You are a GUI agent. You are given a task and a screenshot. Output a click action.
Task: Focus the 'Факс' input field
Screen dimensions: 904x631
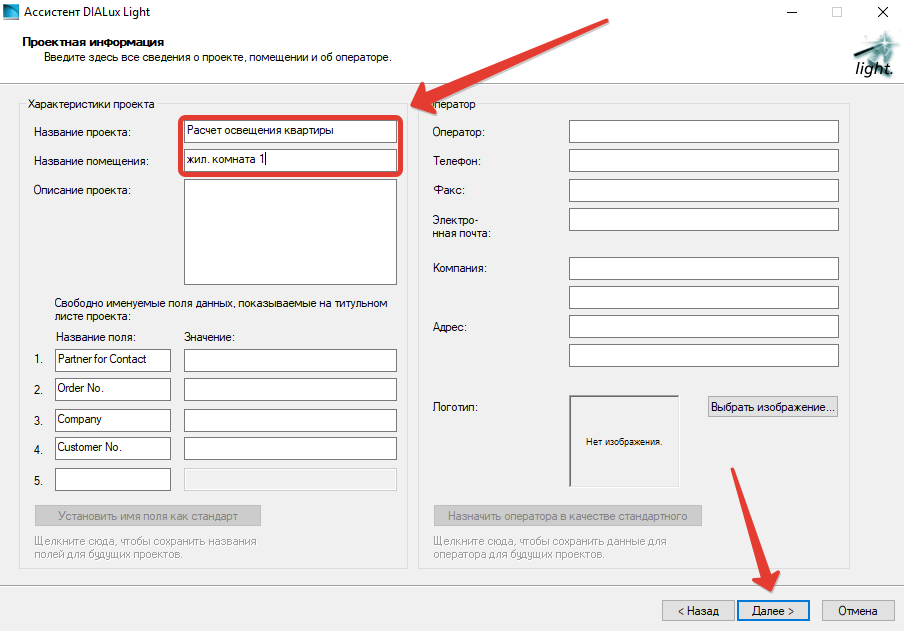pos(703,190)
